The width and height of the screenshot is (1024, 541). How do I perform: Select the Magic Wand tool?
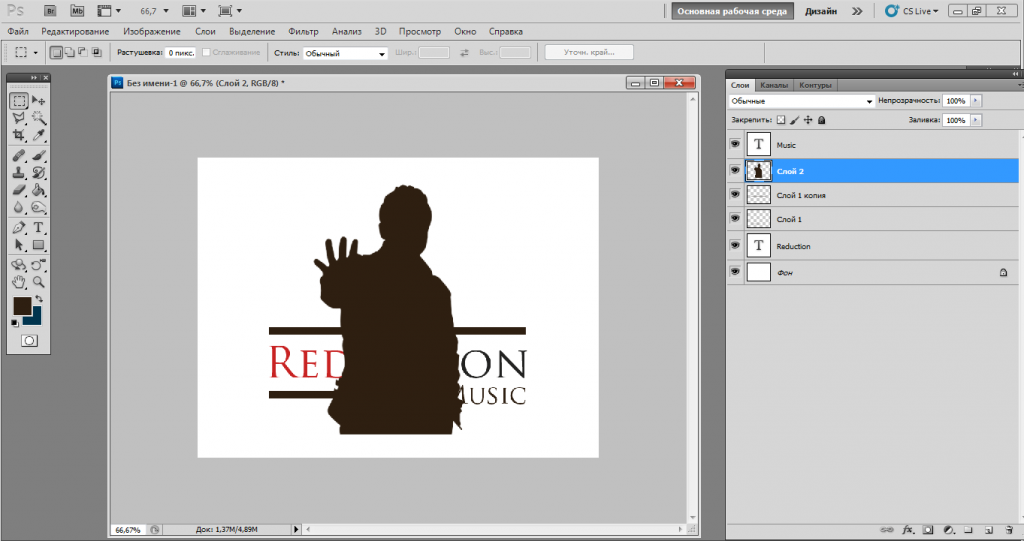click(x=39, y=118)
